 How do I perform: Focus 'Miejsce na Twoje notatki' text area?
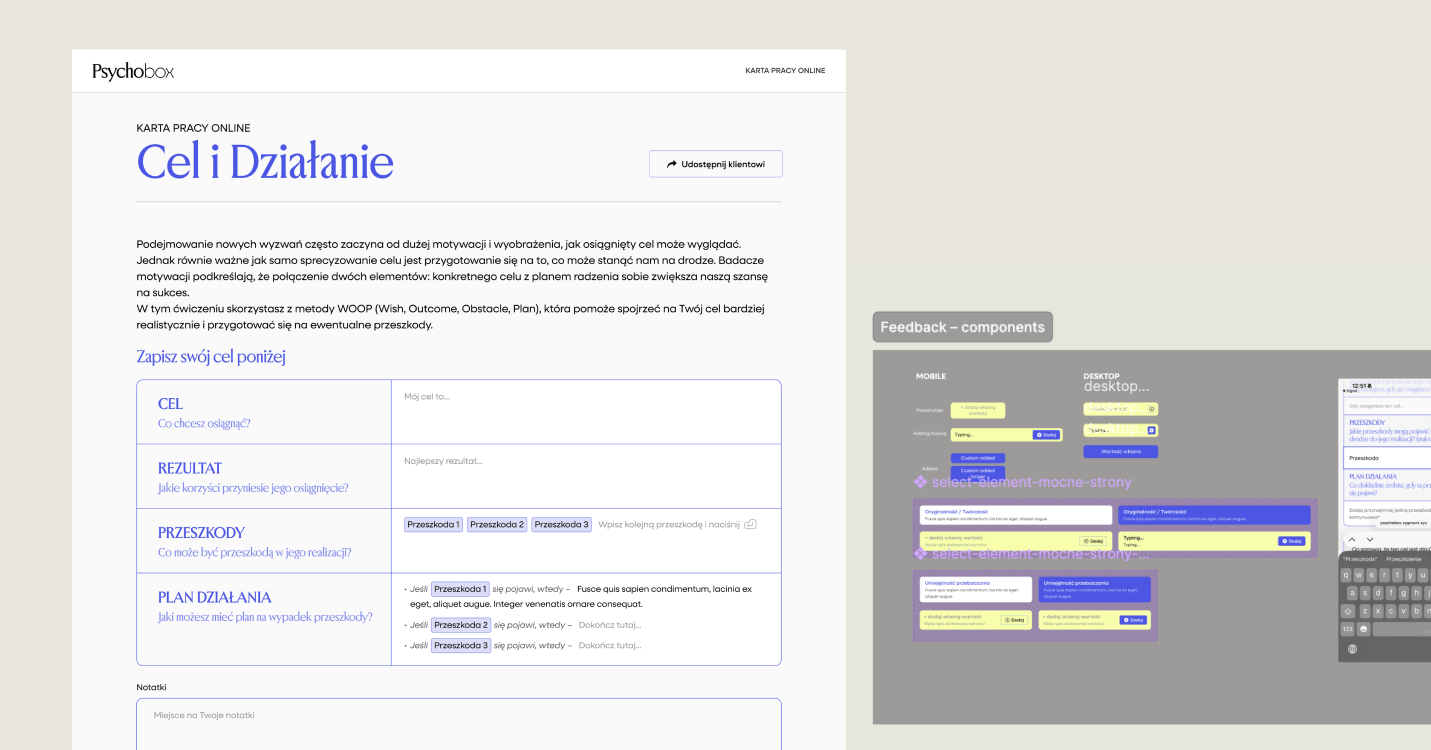click(x=459, y=724)
